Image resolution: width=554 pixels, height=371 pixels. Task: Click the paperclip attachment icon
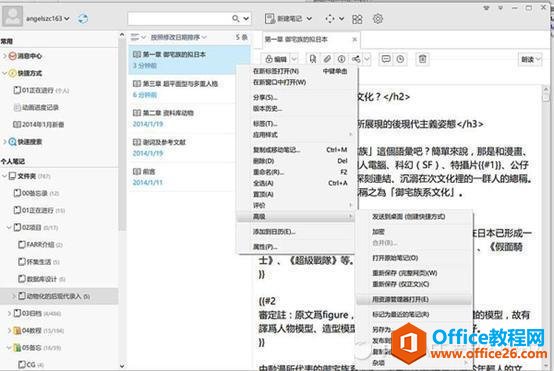coord(327,59)
